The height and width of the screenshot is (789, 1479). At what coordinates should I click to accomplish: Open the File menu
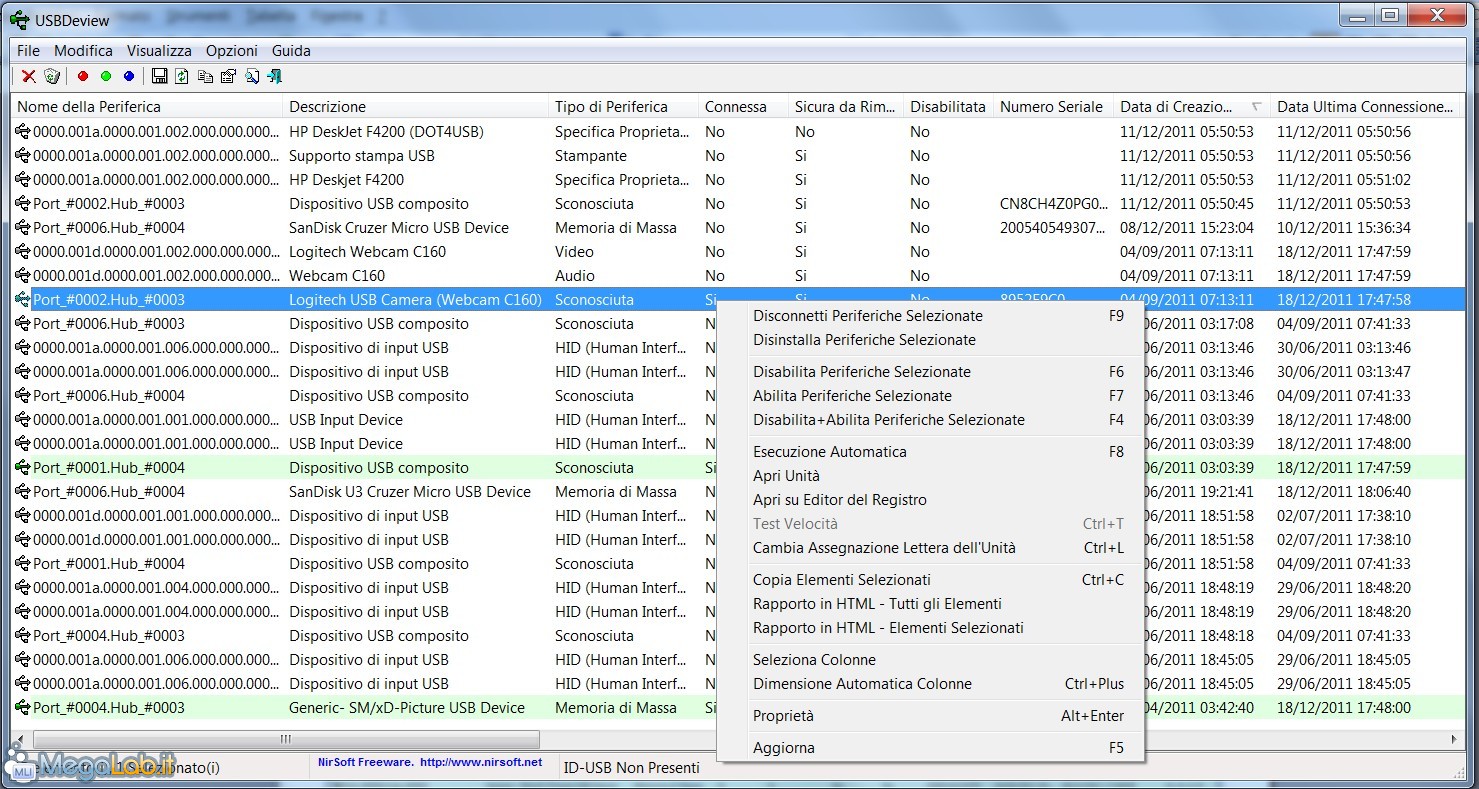coord(28,50)
